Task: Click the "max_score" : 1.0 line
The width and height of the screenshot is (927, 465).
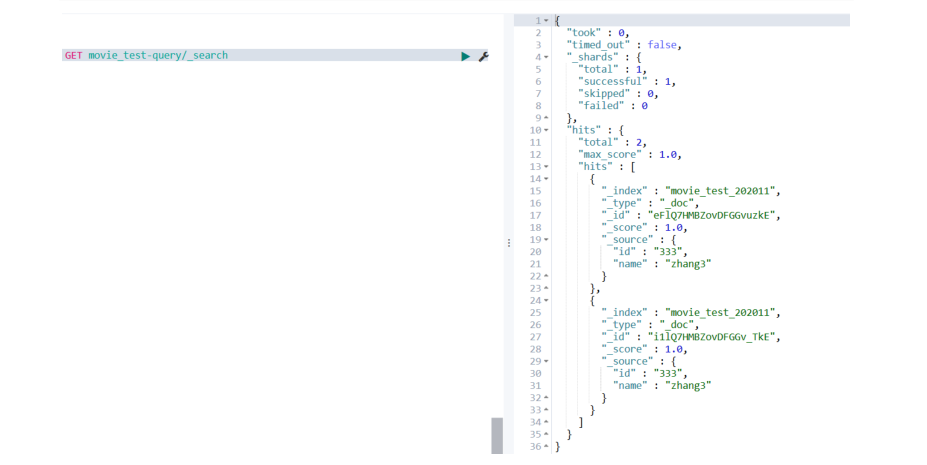Action: pyautogui.click(x=630, y=155)
